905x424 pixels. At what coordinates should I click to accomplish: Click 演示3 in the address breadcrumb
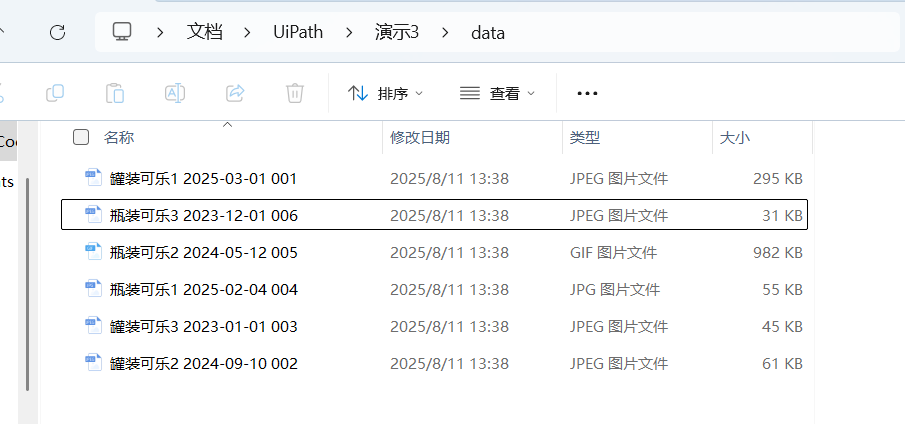click(x=397, y=32)
